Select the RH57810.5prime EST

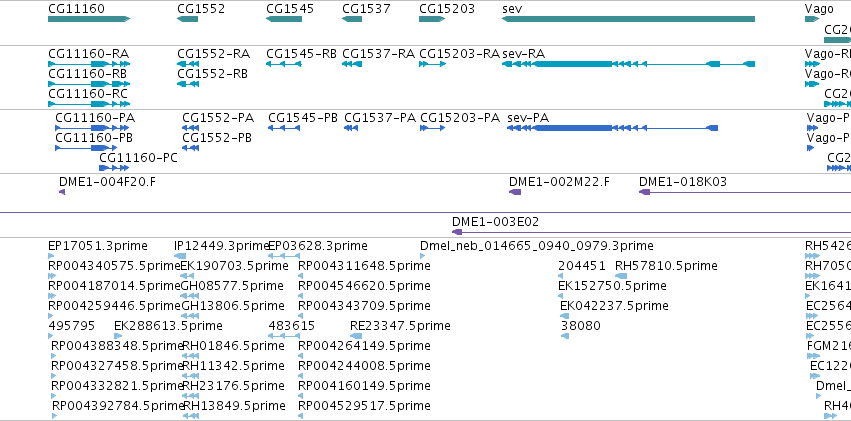point(621,276)
